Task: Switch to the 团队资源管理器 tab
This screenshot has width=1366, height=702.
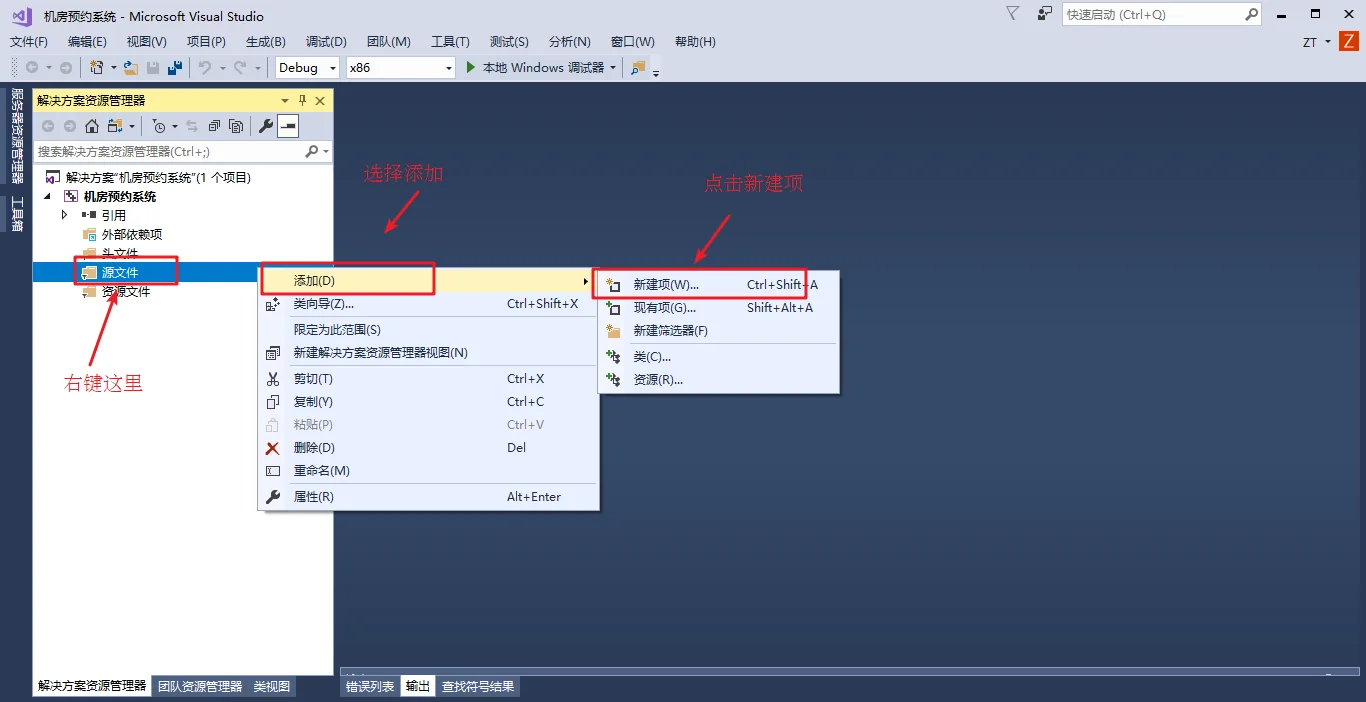Action: [x=200, y=687]
